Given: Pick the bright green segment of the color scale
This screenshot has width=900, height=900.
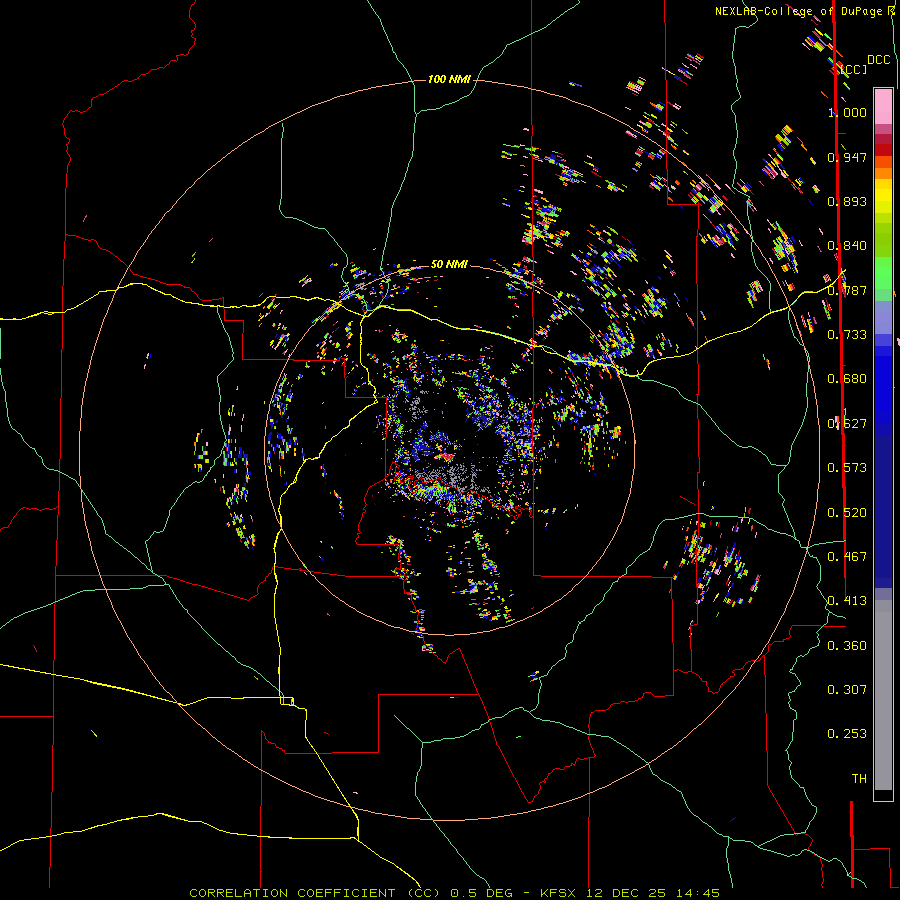Looking at the screenshot, I should click(x=883, y=273).
